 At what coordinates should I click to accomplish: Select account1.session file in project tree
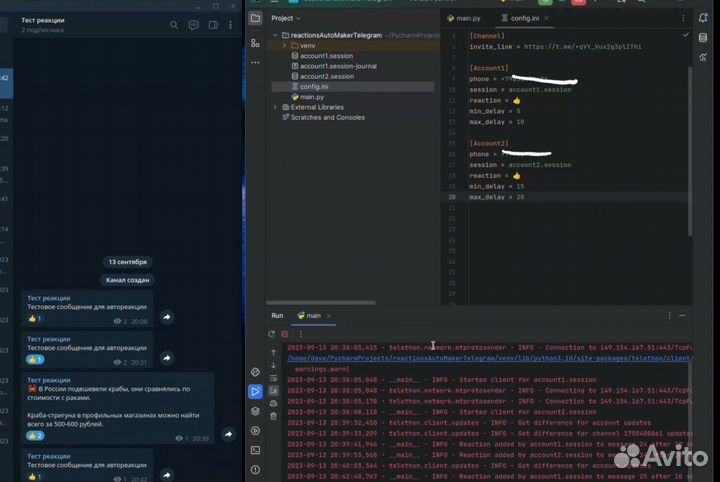[x=326, y=56]
